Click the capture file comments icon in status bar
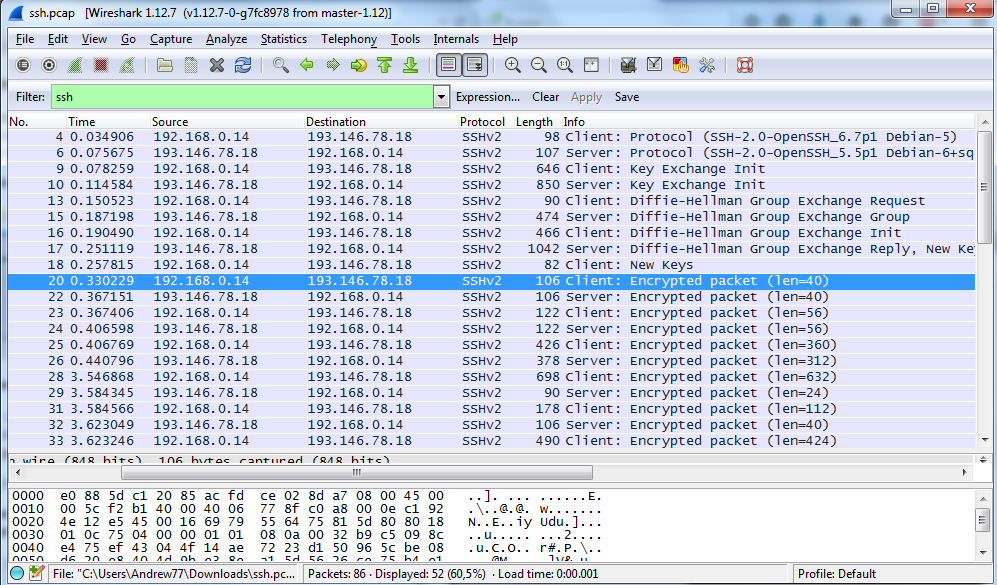This screenshot has height=585, width=997. pyautogui.click(x=36, y=574)
